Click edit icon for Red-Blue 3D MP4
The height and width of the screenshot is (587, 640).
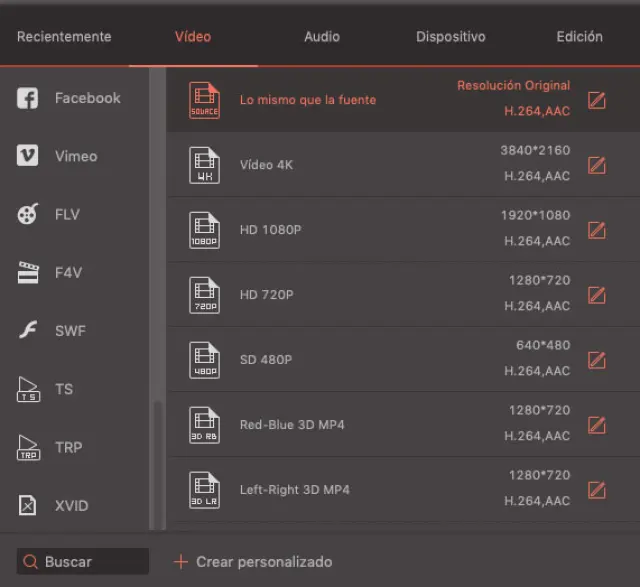coord(596,425)
